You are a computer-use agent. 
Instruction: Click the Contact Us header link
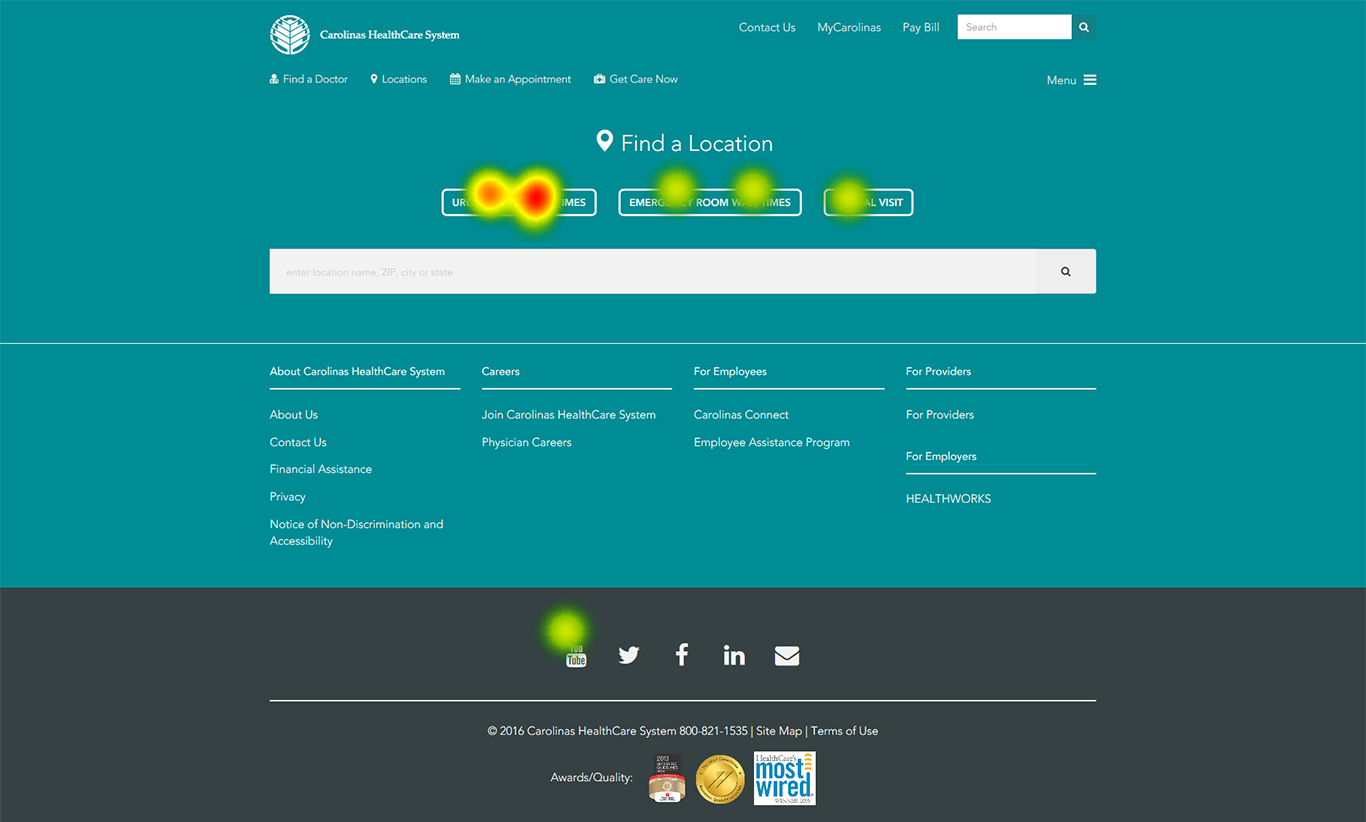[767, 27]
